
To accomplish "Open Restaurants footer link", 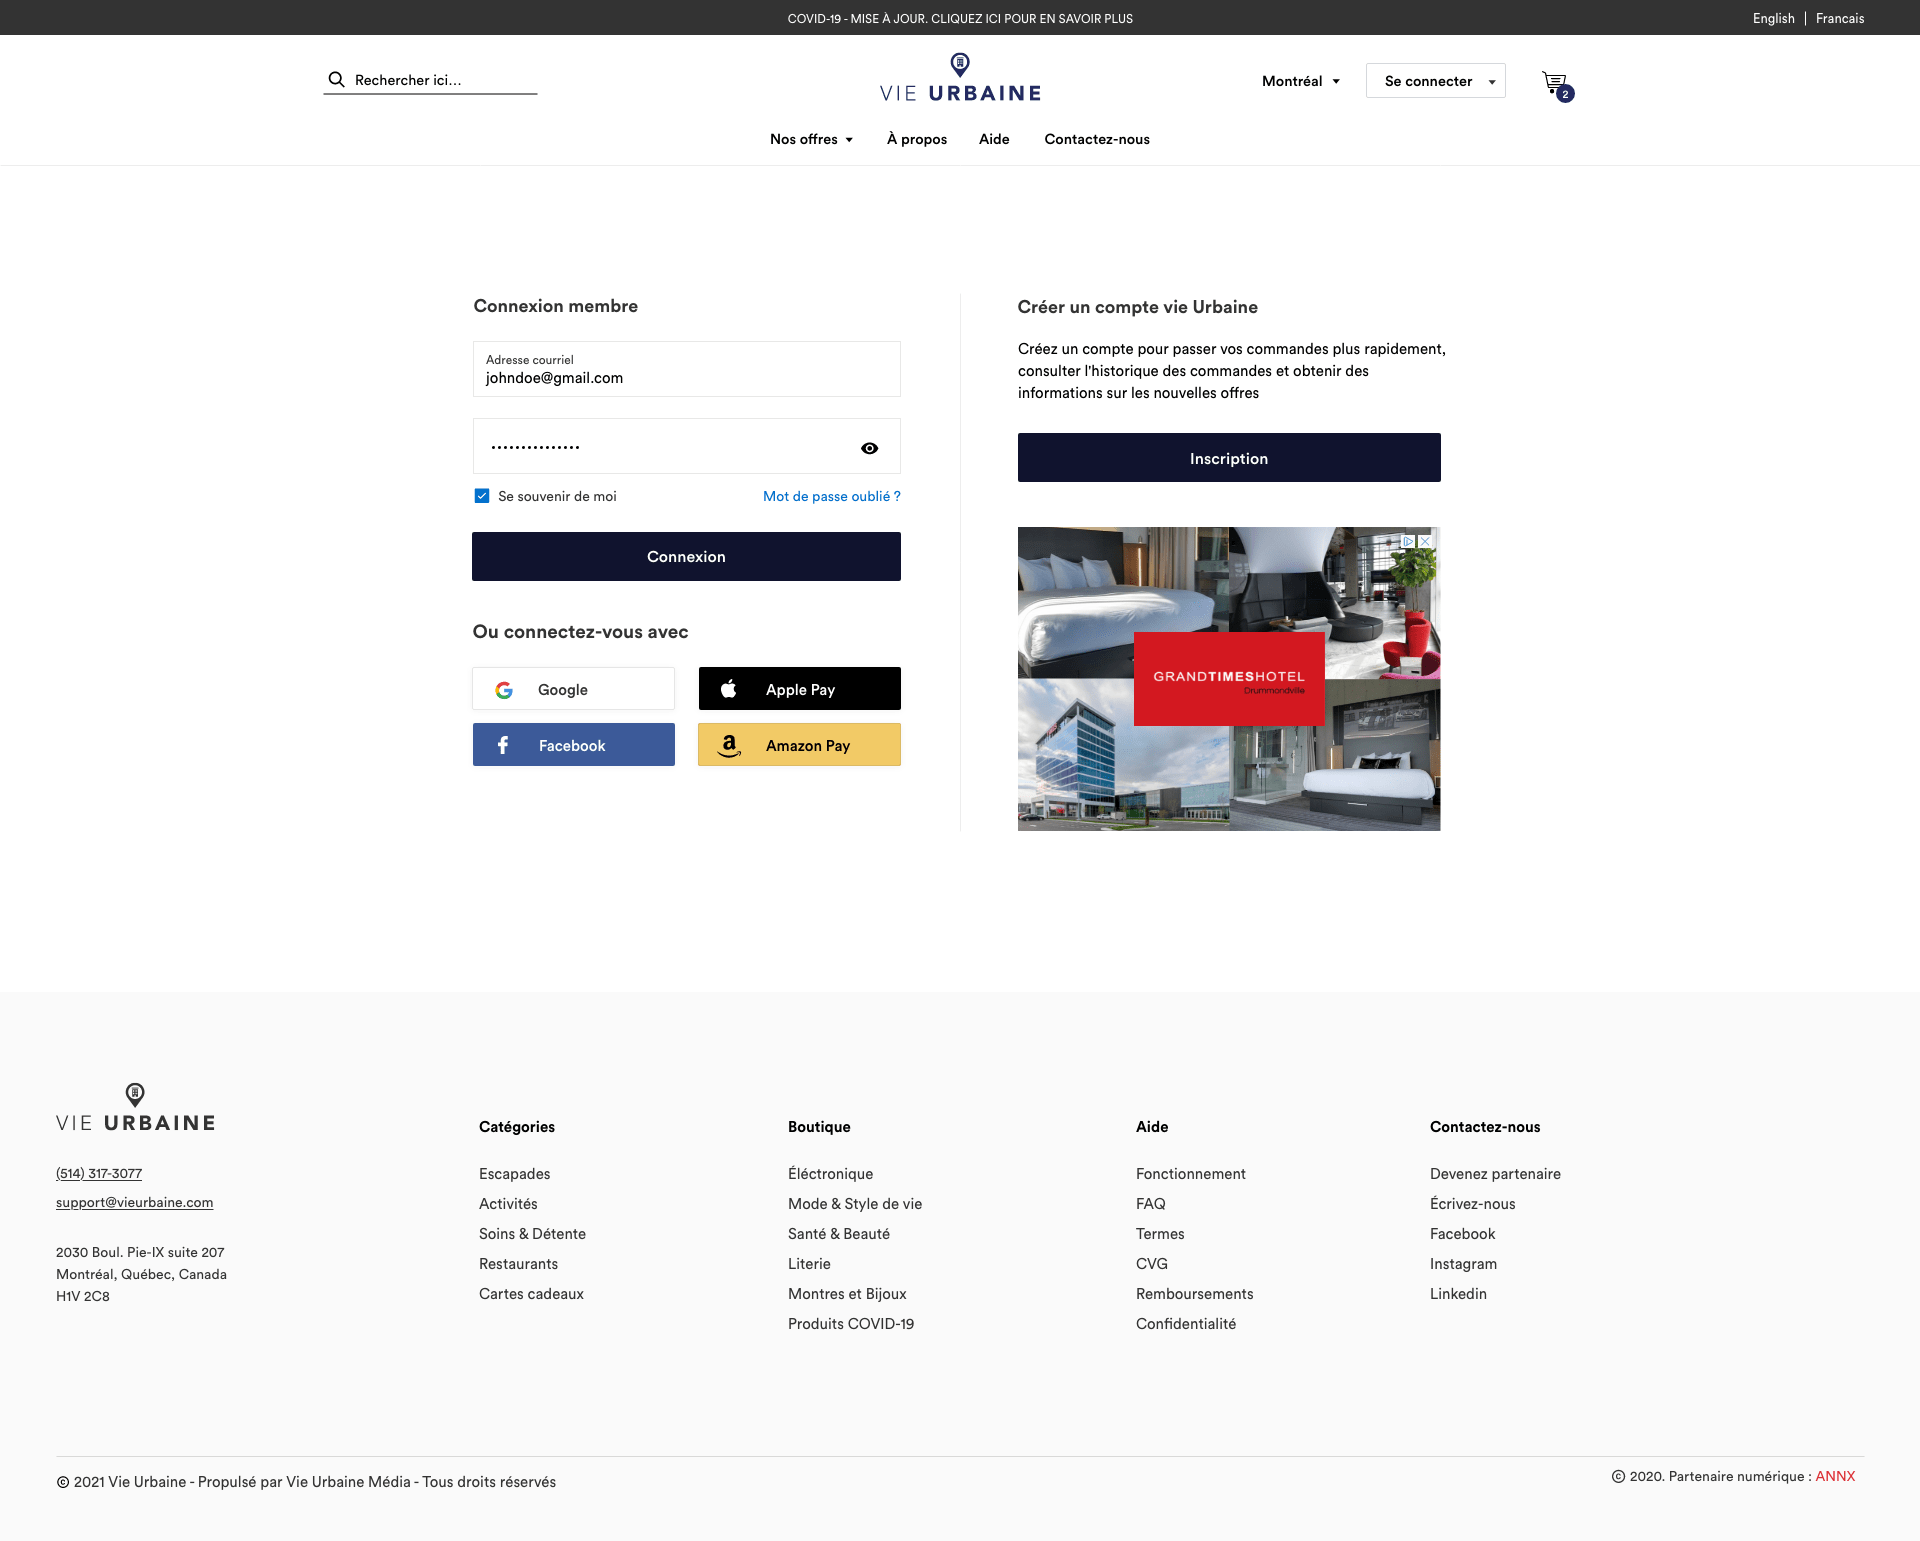I will click(519, 1264).
